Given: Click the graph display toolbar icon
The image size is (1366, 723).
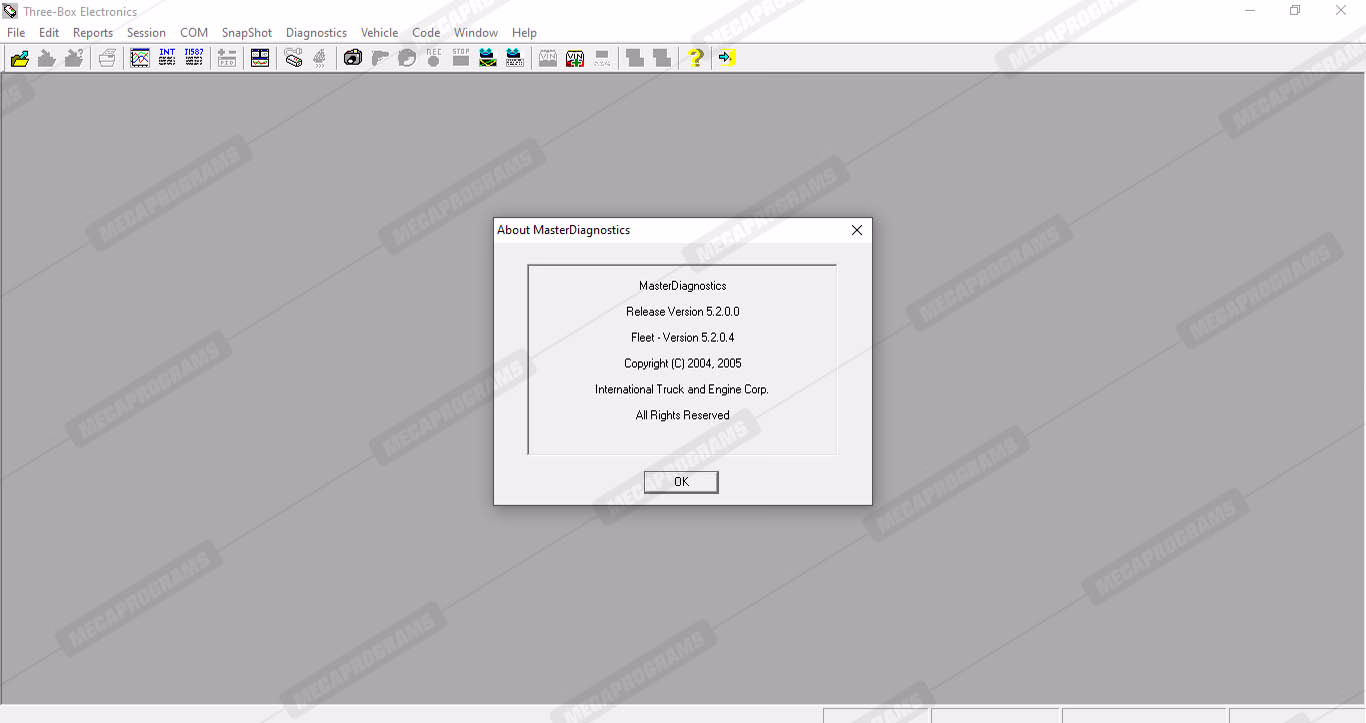Looking at the screenshot, I should coord(140,58).
